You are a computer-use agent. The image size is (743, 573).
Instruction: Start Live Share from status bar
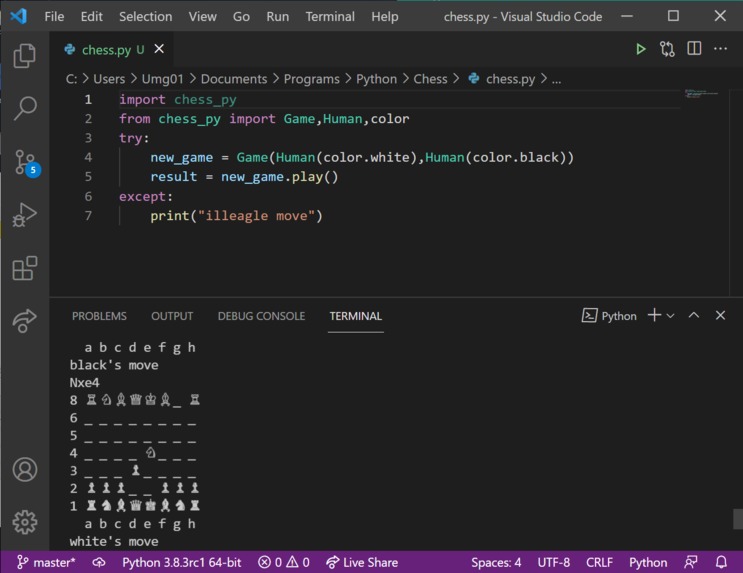pos(362,563)
